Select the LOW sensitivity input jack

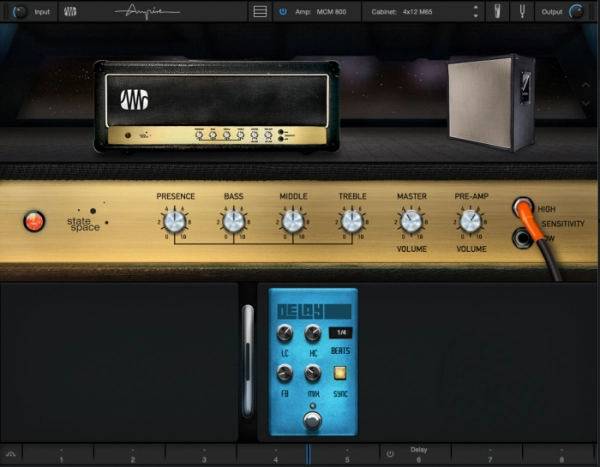(x=522, y=238)
